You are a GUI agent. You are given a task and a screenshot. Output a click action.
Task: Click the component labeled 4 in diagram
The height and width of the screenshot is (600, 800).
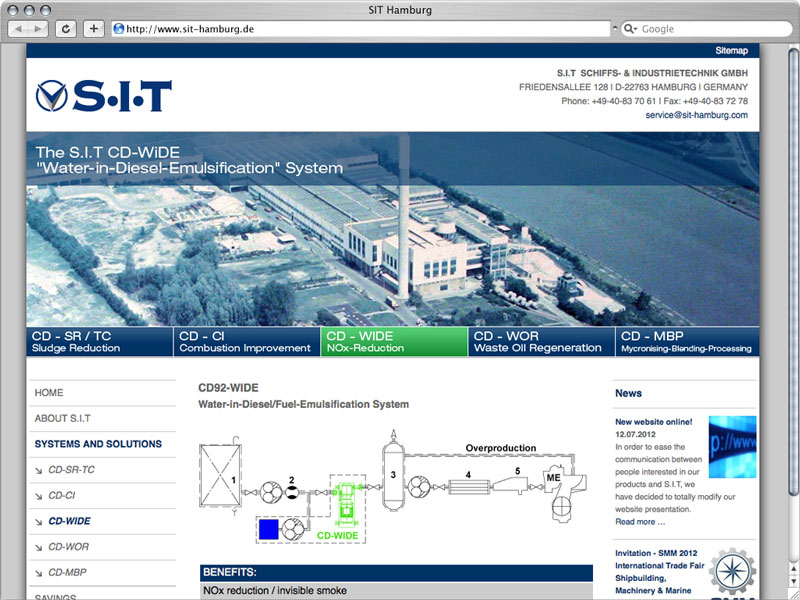[x=469, y=486]
